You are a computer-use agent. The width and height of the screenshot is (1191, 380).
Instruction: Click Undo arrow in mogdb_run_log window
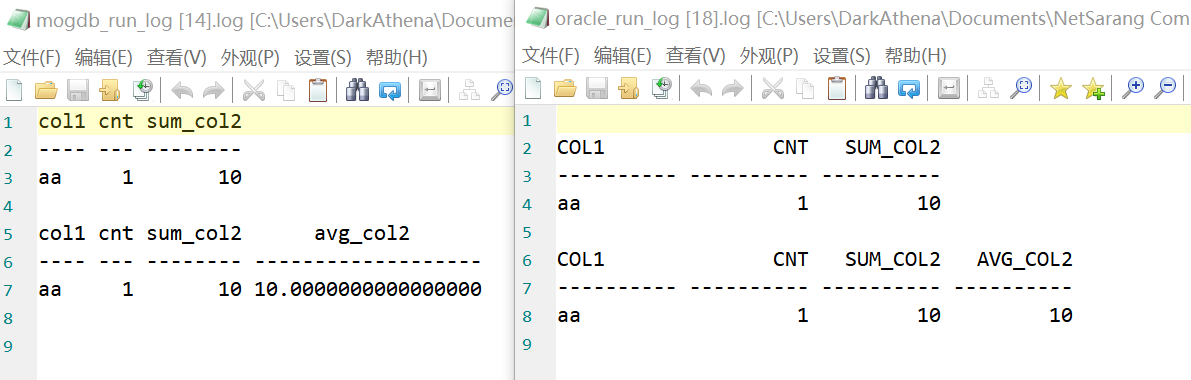(x=182, y=91)
